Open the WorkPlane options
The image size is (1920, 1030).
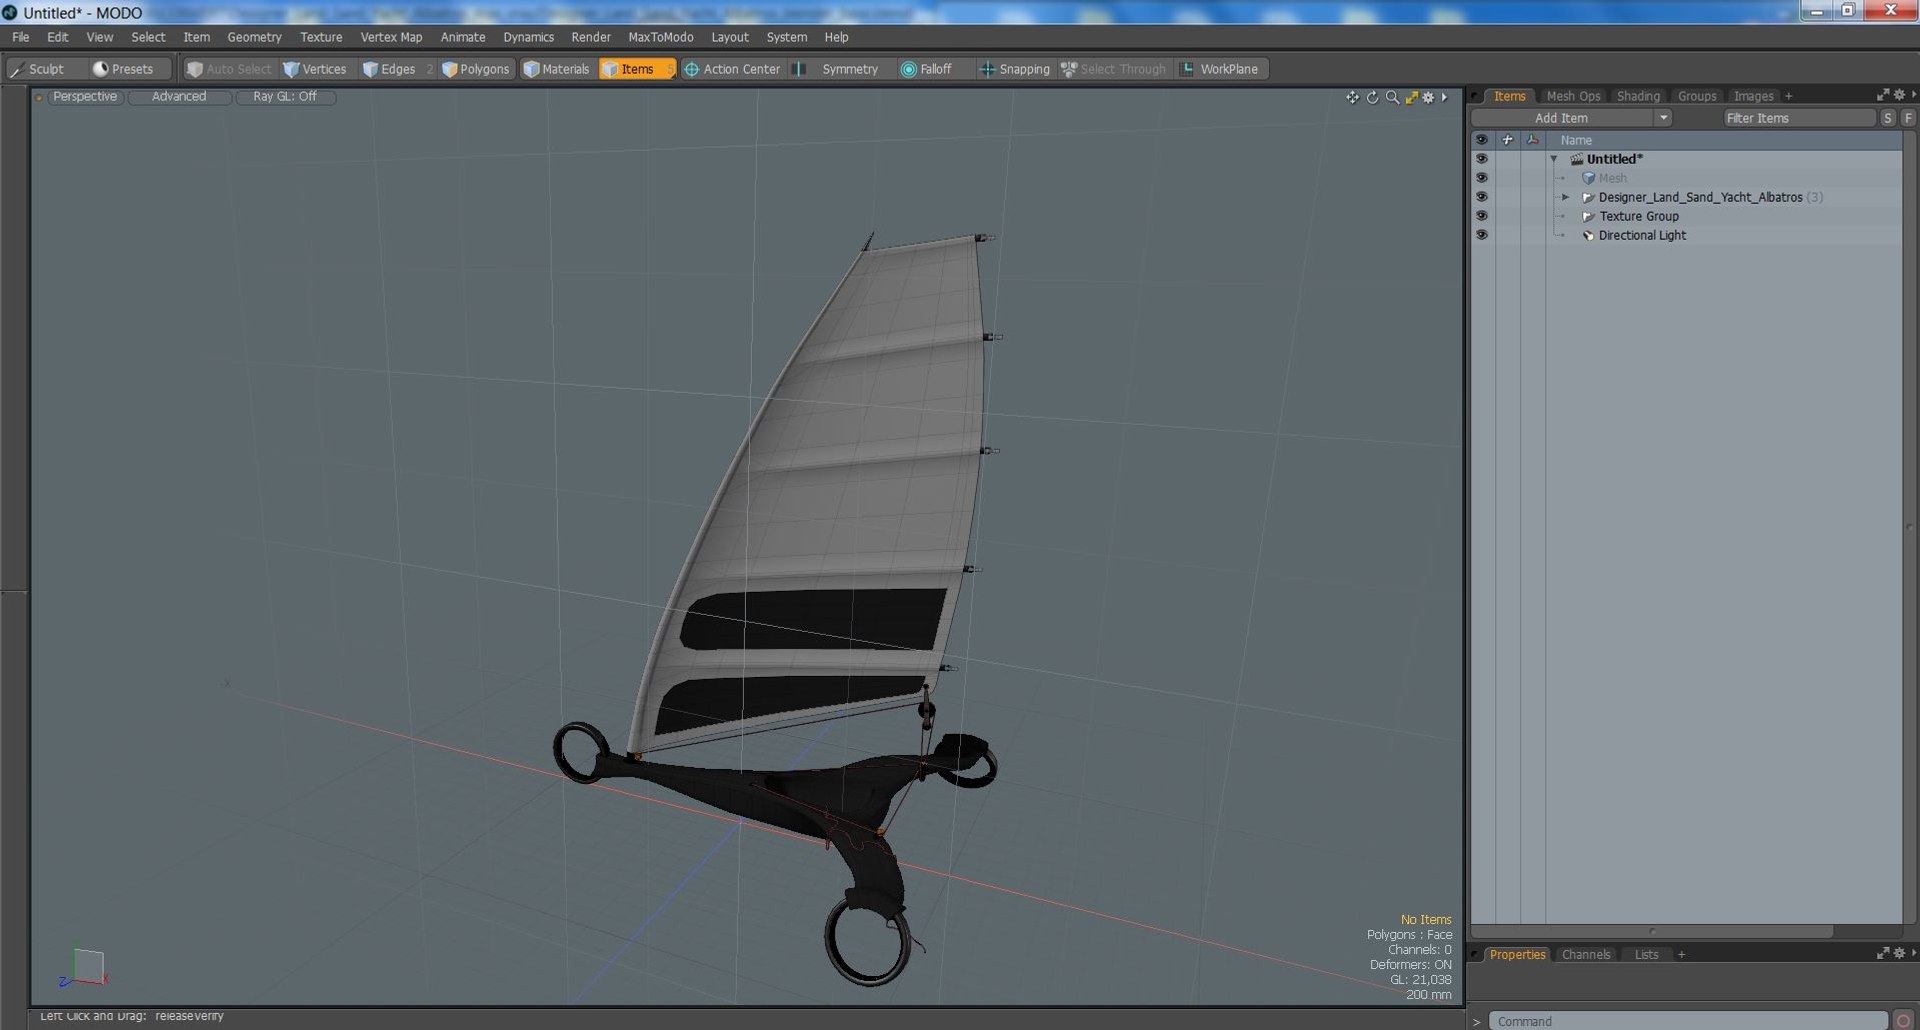coord(1222,69)
